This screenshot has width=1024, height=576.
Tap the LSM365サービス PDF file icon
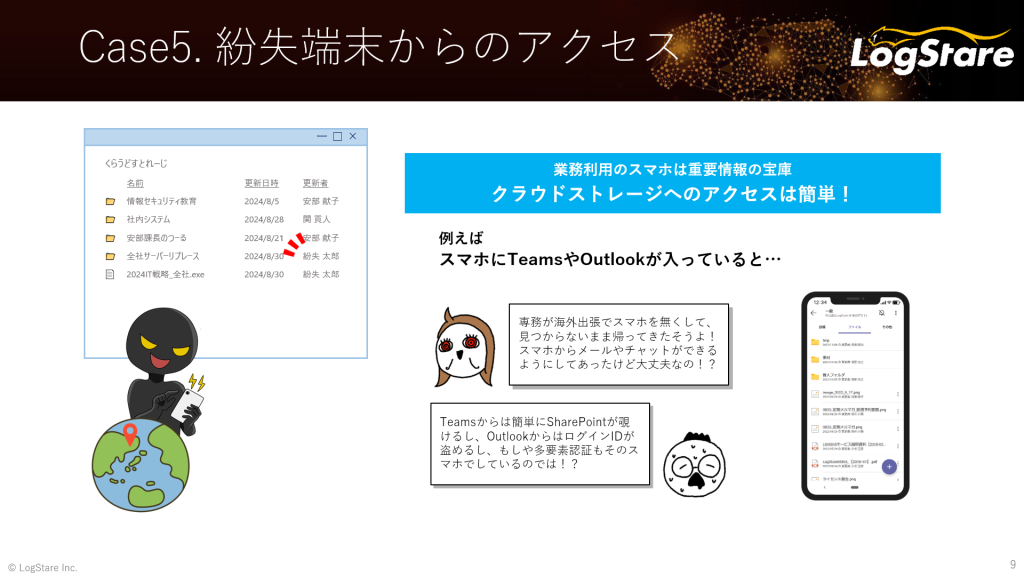click(815, 446)
